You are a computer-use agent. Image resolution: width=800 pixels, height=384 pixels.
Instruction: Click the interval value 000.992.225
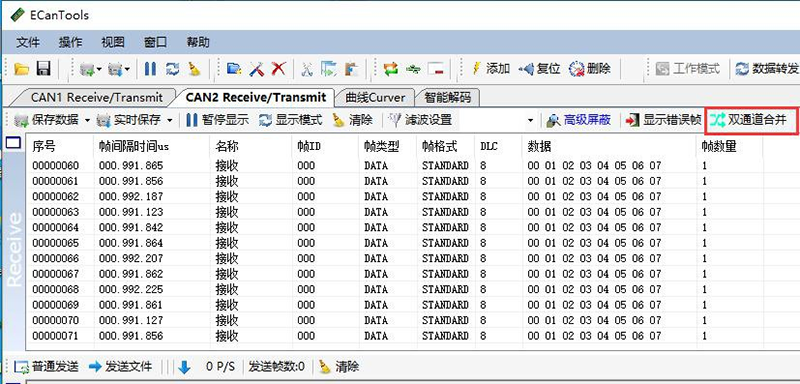tap(131, 290)
